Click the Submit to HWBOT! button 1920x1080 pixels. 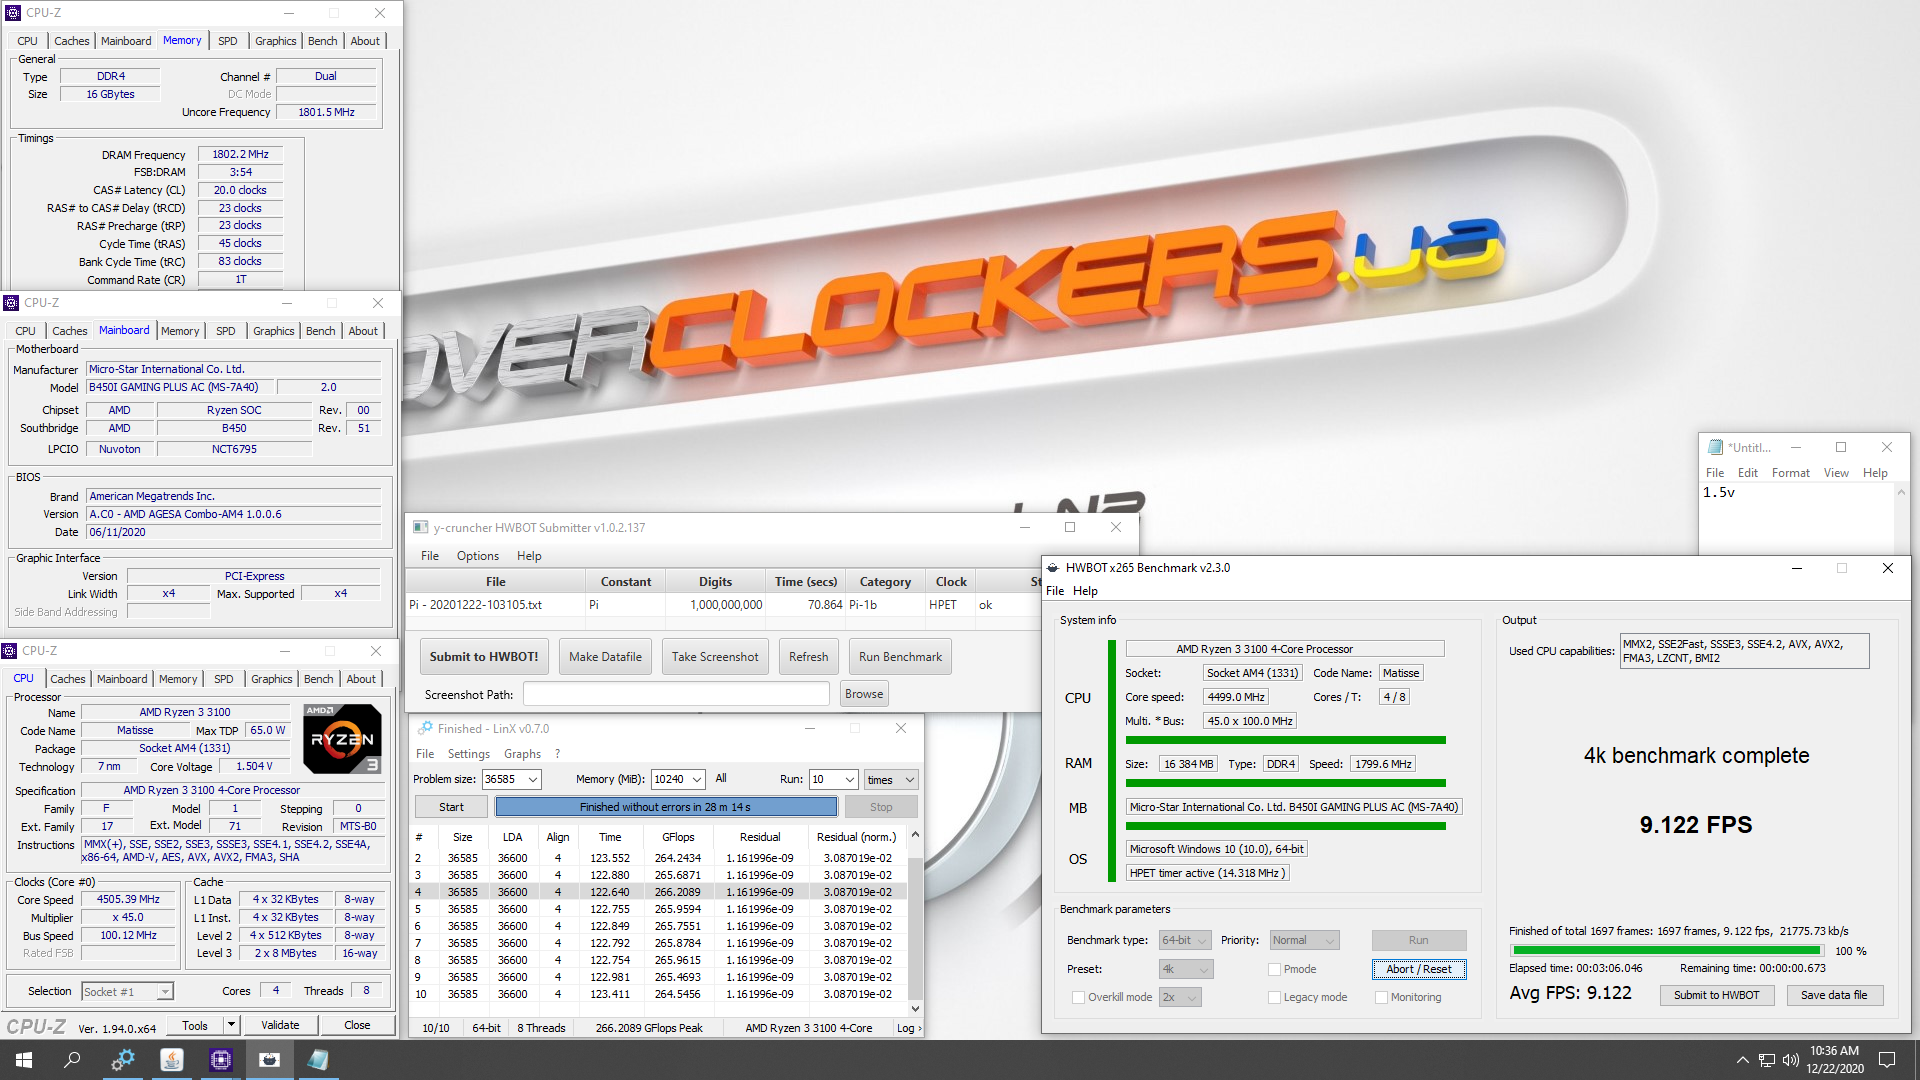point(484,657)
